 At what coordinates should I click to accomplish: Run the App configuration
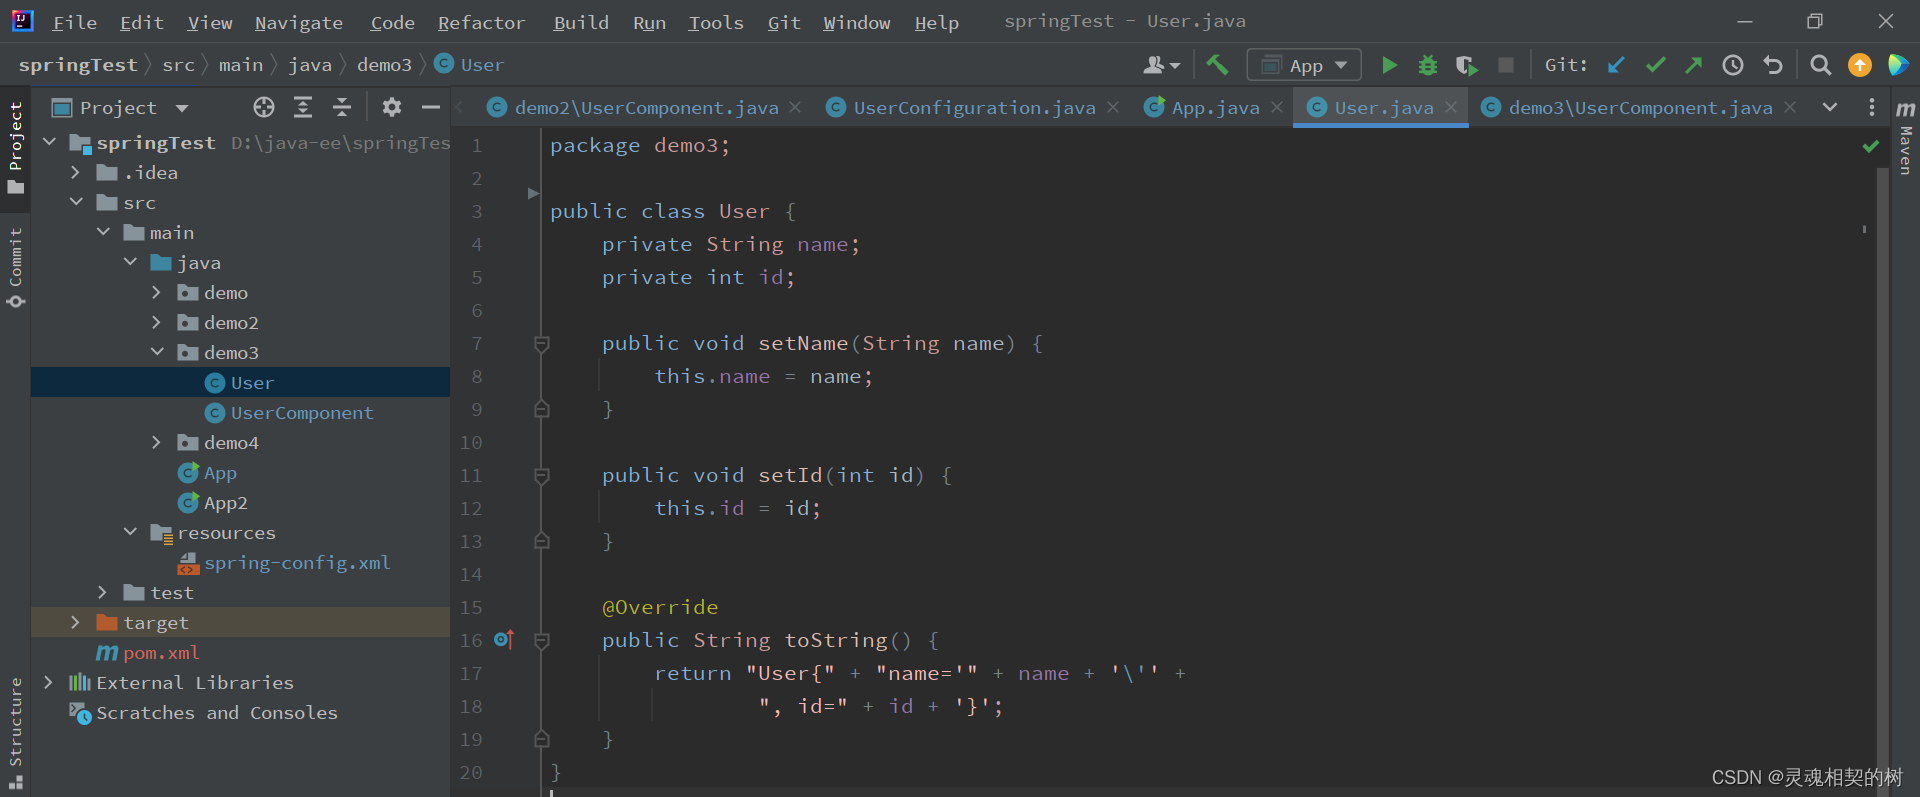1389,65
